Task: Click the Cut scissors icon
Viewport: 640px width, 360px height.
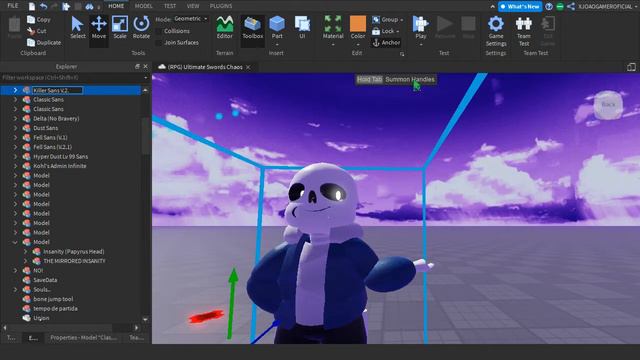Action: pyautogui.click(x=31, y=31)
